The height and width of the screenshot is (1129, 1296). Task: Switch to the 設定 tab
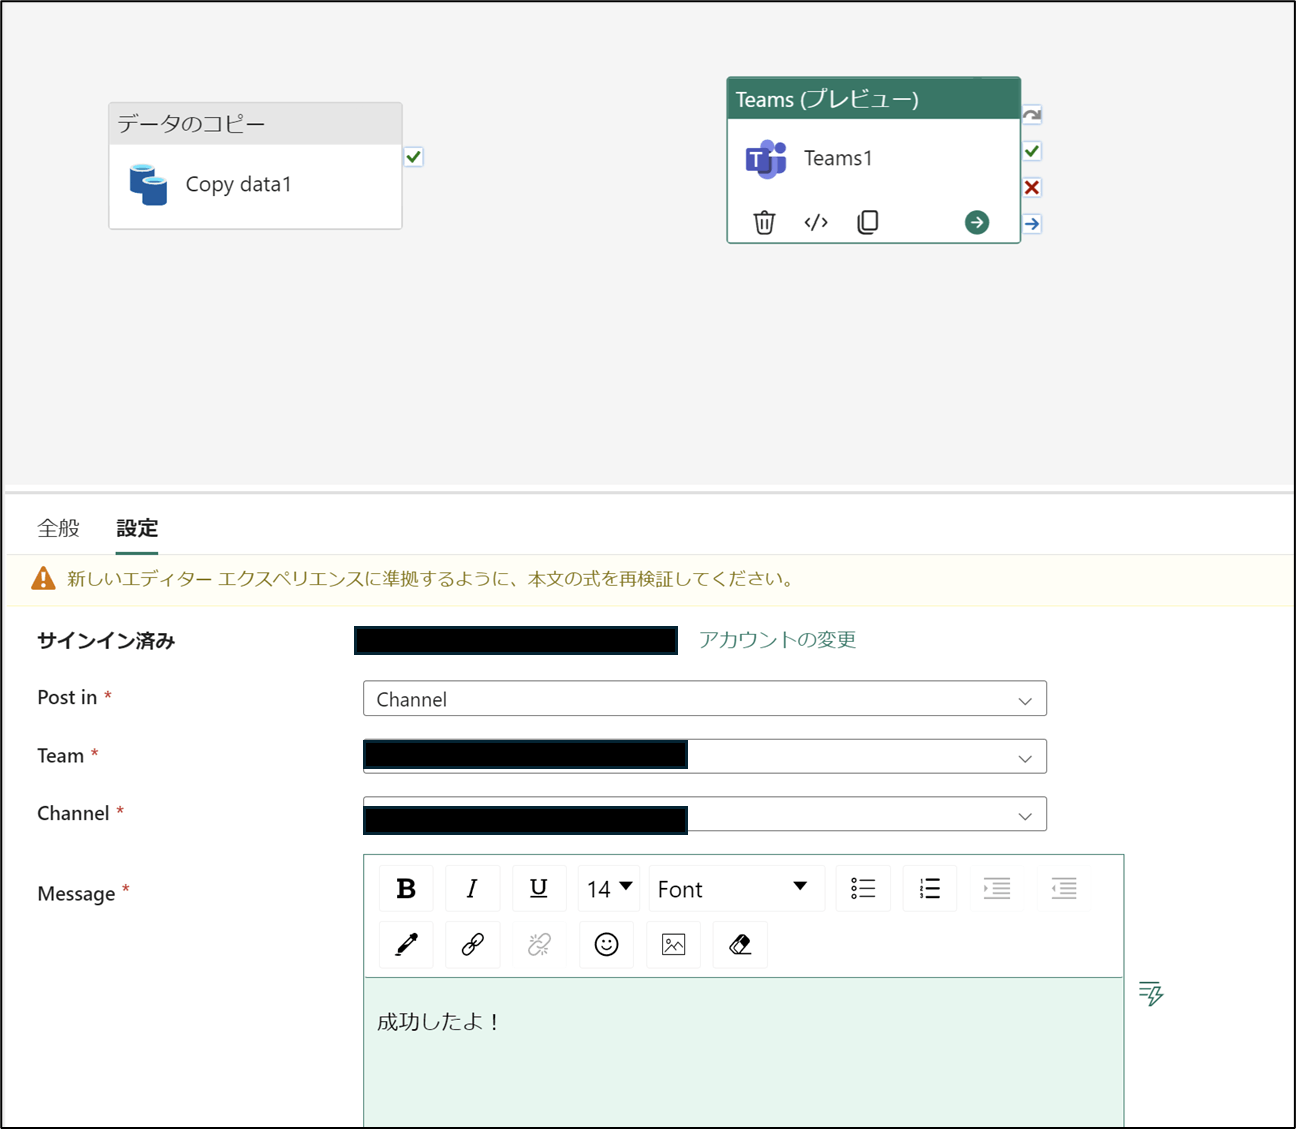[x=137, y=528]
